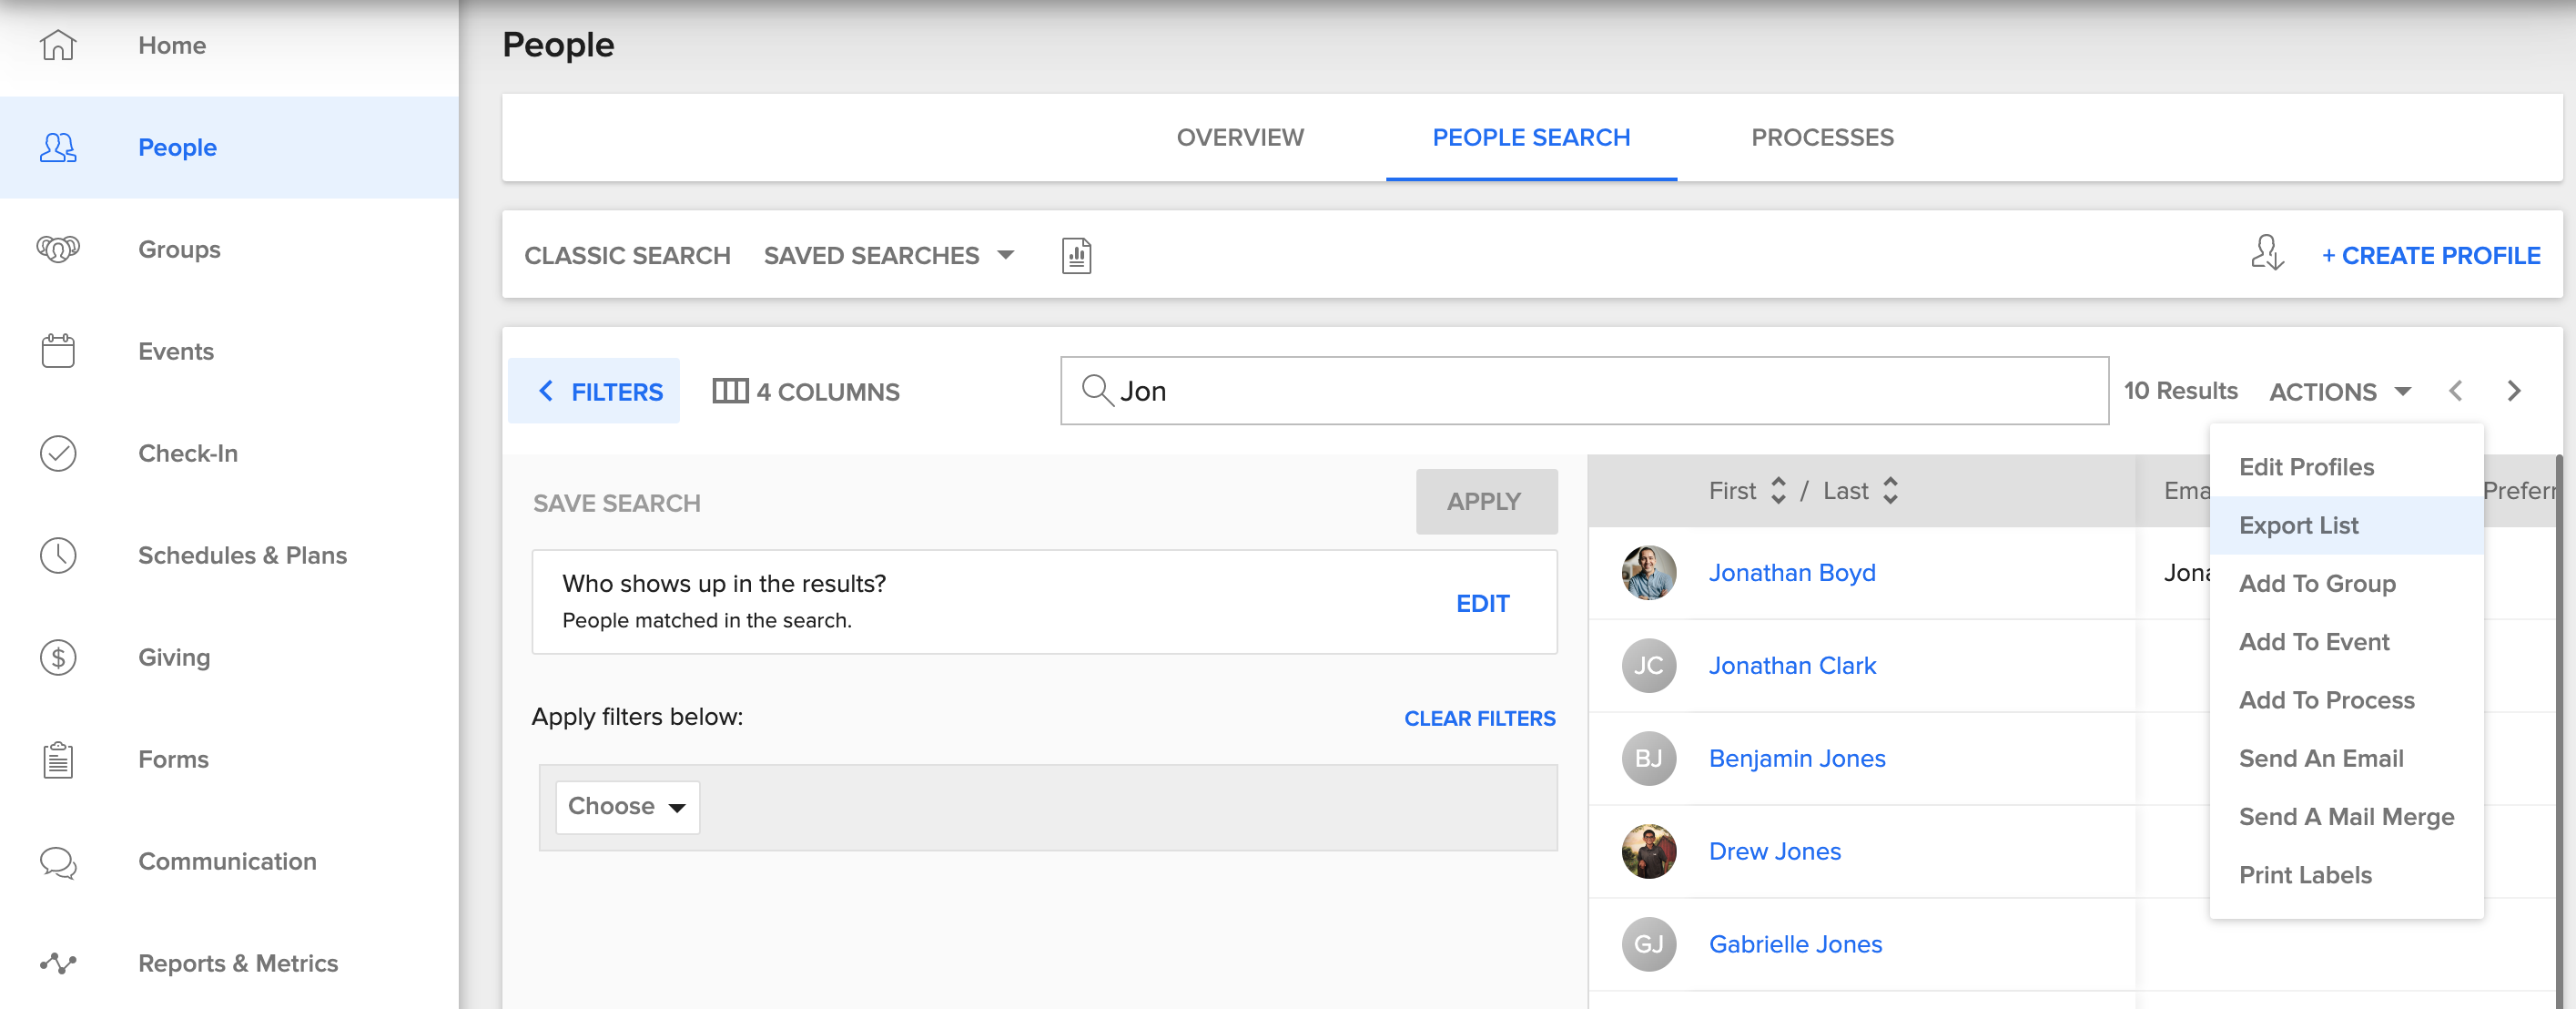The image size is (2576, 1009).
Task: Click the Apply button in Save Search
Action: [x=1486, y=501]
